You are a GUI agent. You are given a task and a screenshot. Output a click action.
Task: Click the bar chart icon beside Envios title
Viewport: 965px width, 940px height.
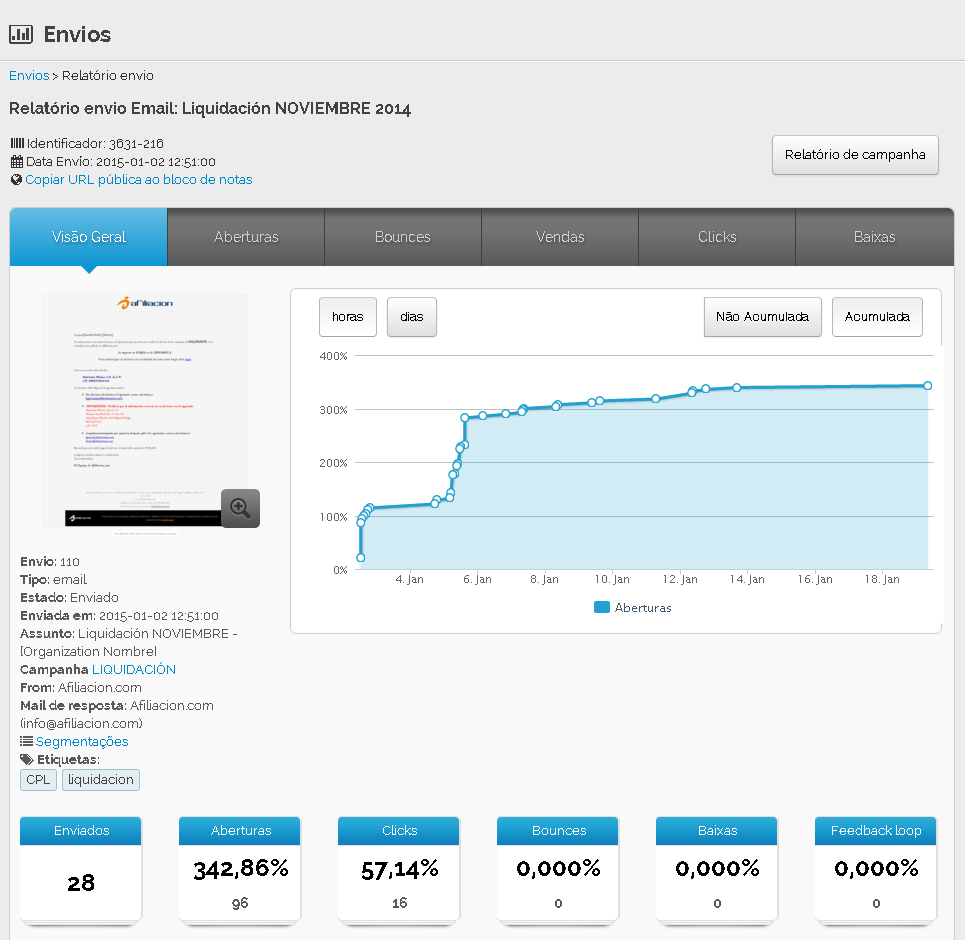(x=21, y=34)
